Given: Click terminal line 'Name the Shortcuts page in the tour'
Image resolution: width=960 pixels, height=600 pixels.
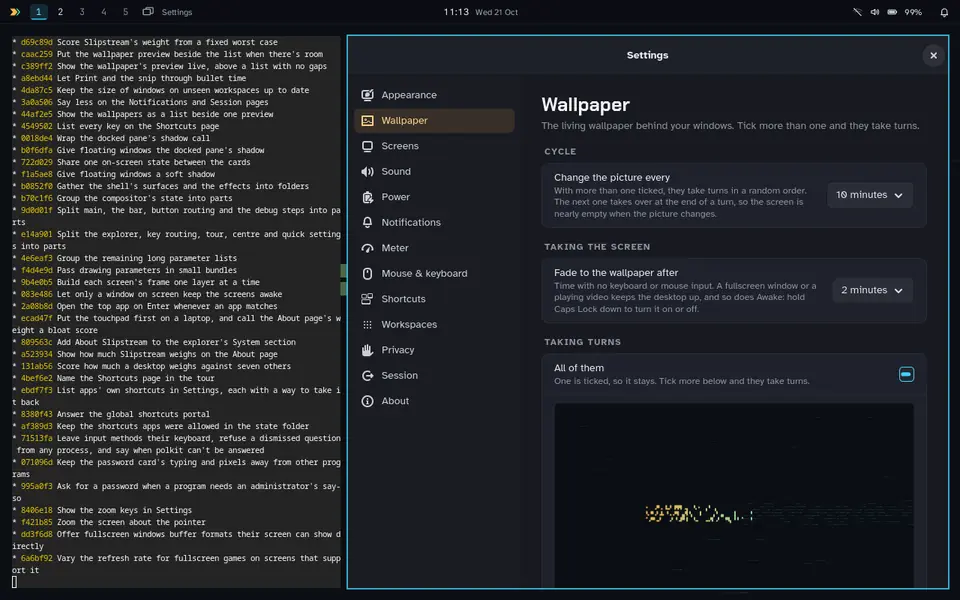Looking at the screenshot, I should [x=136, y=378].
